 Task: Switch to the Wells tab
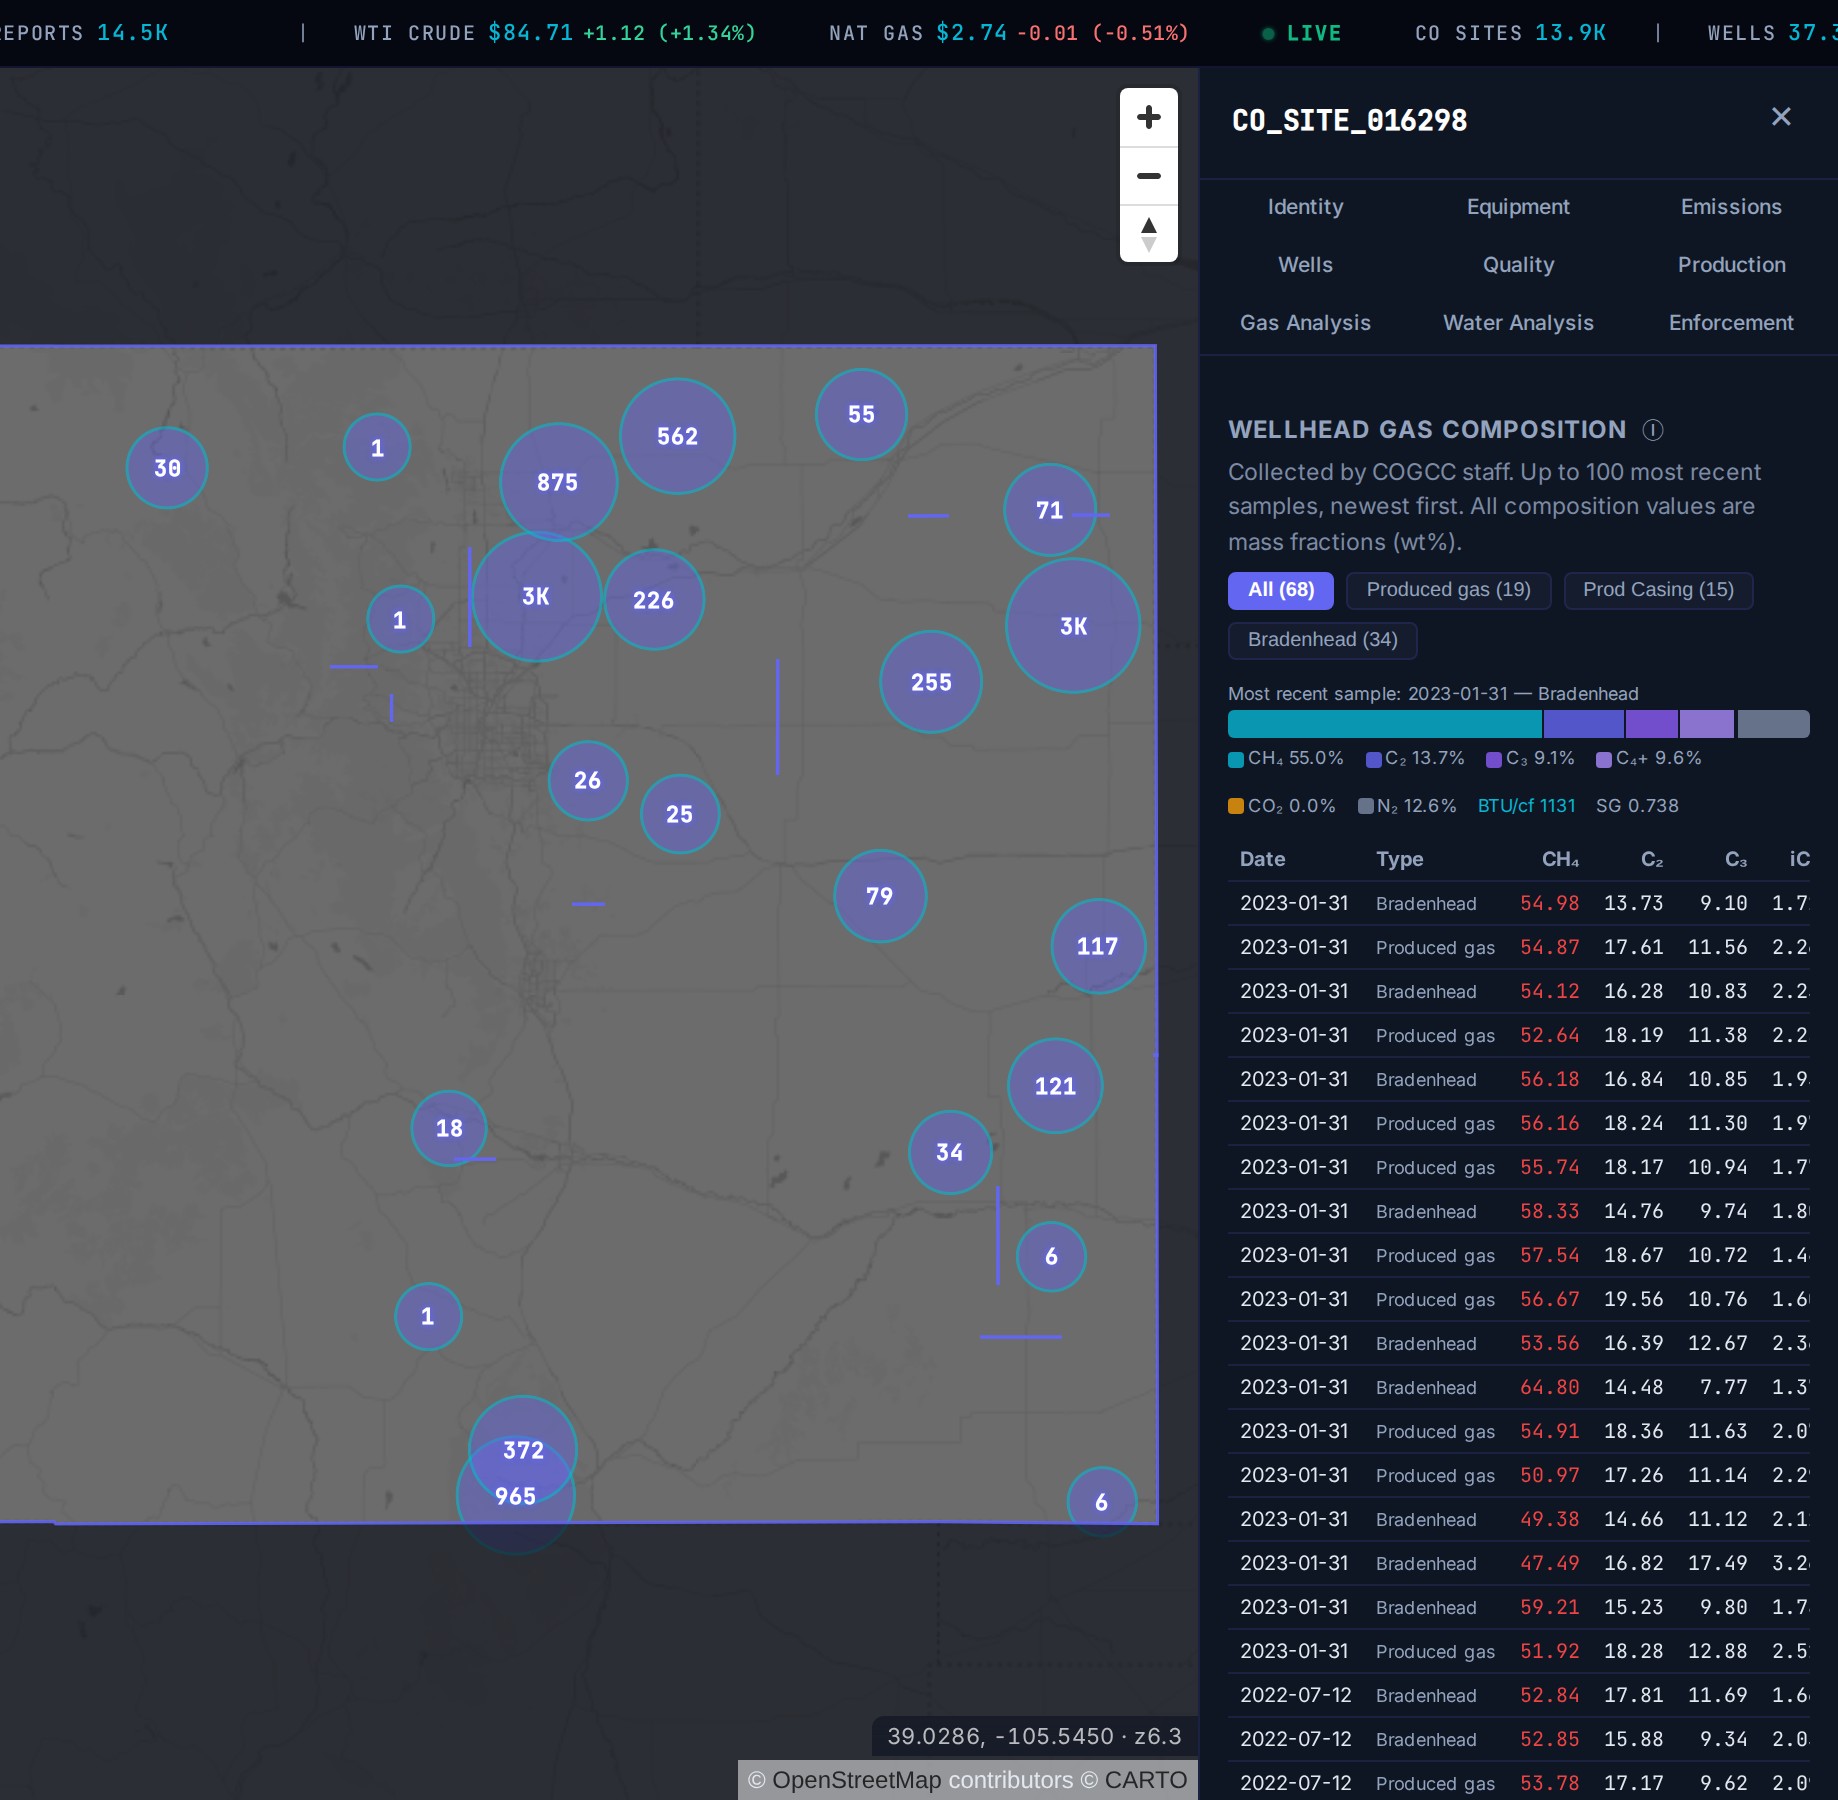[x=1305, y=265]
